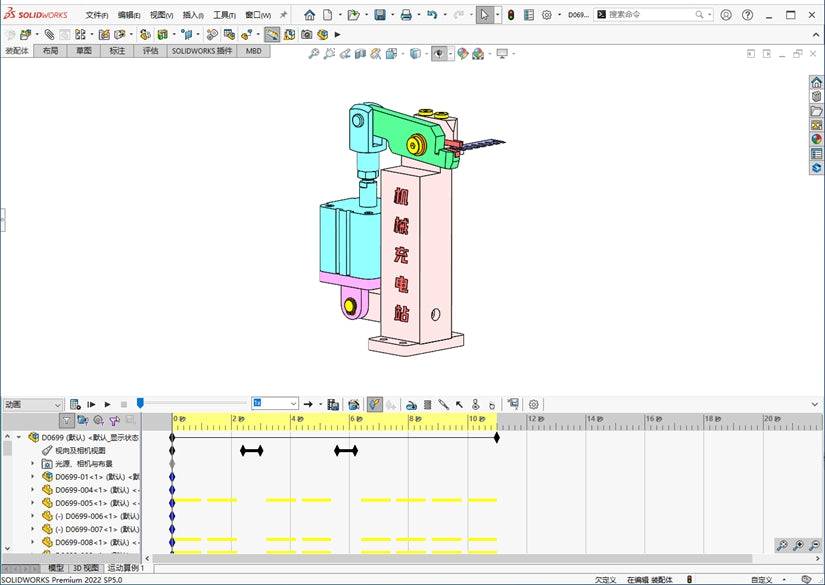Click the Save Animation icon
Screen dimensions: 825x585
tap(333, 405)
